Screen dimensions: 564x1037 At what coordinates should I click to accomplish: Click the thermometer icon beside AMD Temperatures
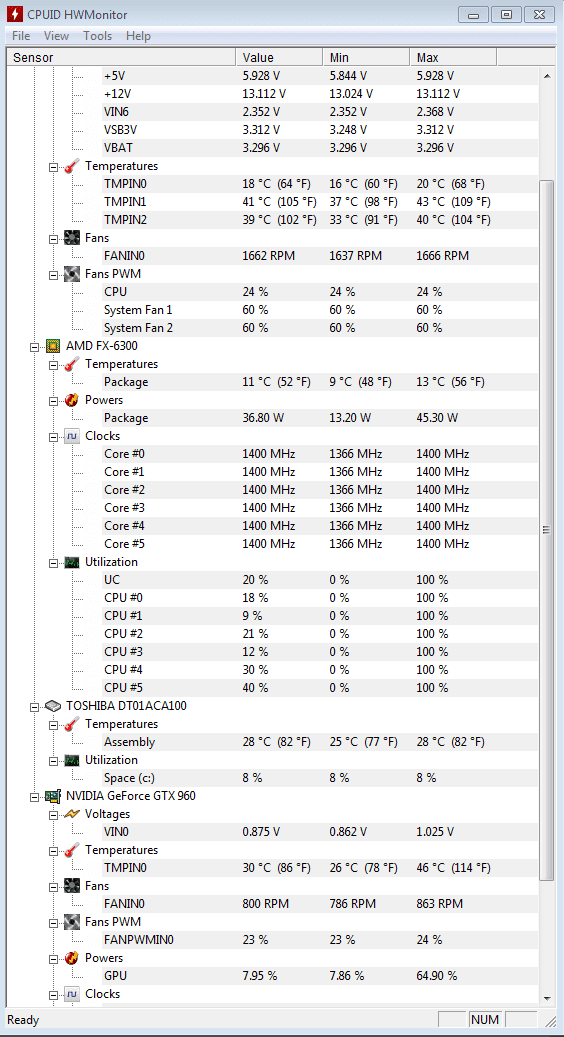pyautogui.click(x=72, y=364)
